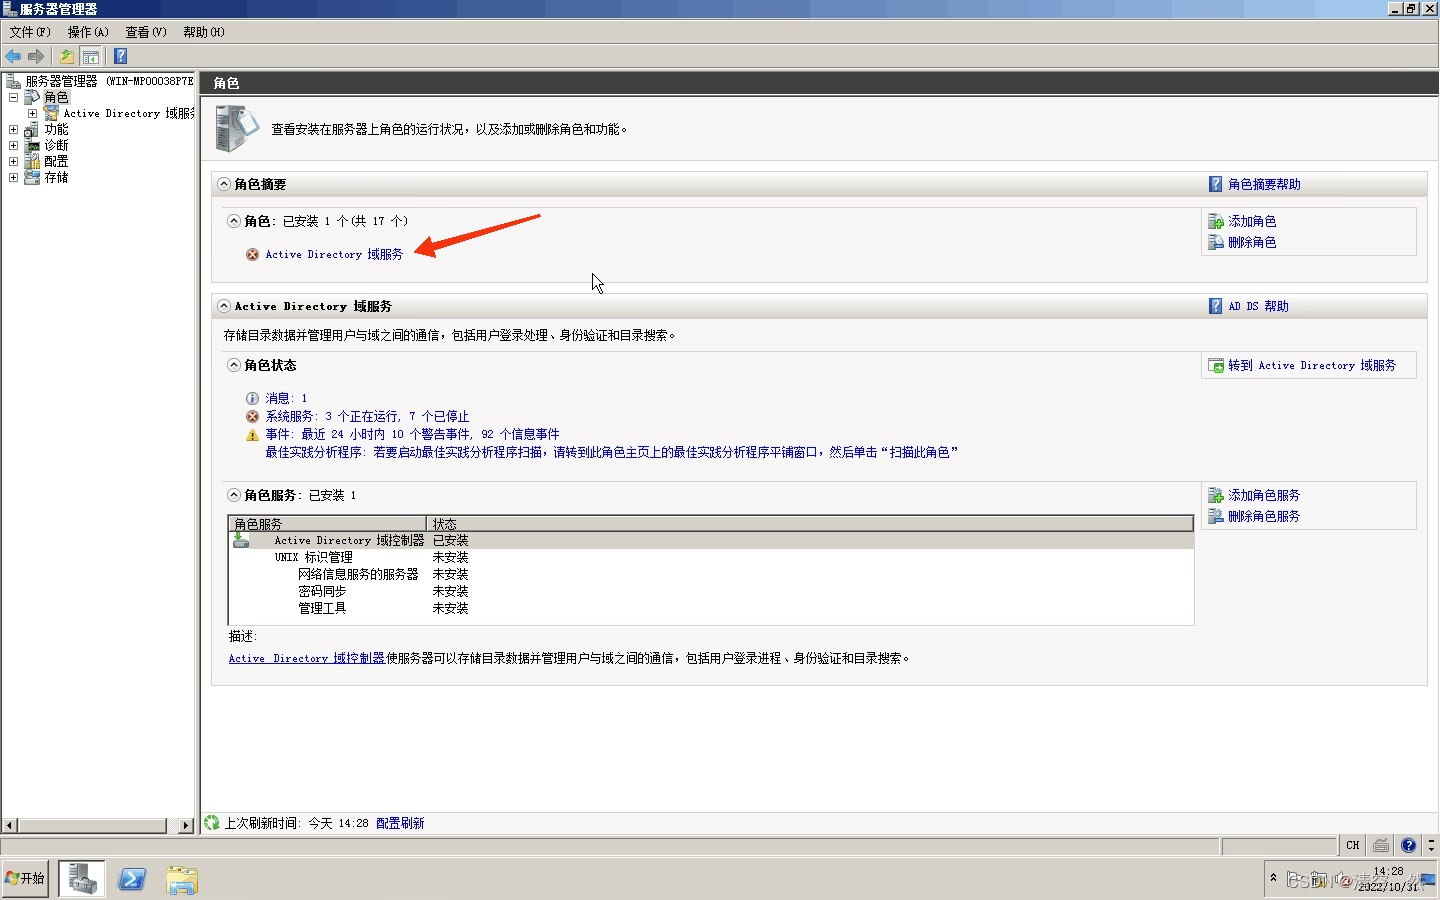The image size is (1440, 900).
Task: Show hidden tray icons arrow
Action: point(1273,877)
